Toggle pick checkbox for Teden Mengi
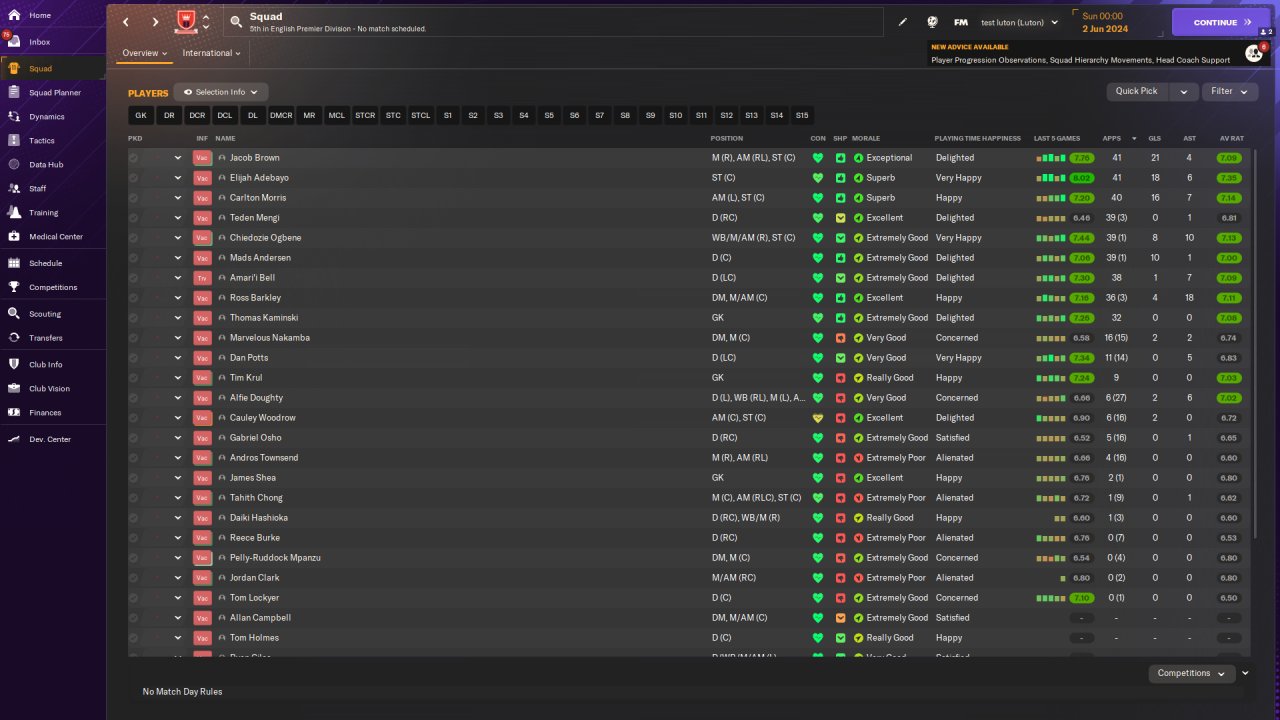The height and width of the screenshot is (720, 1280). click(x=134, y=218)
